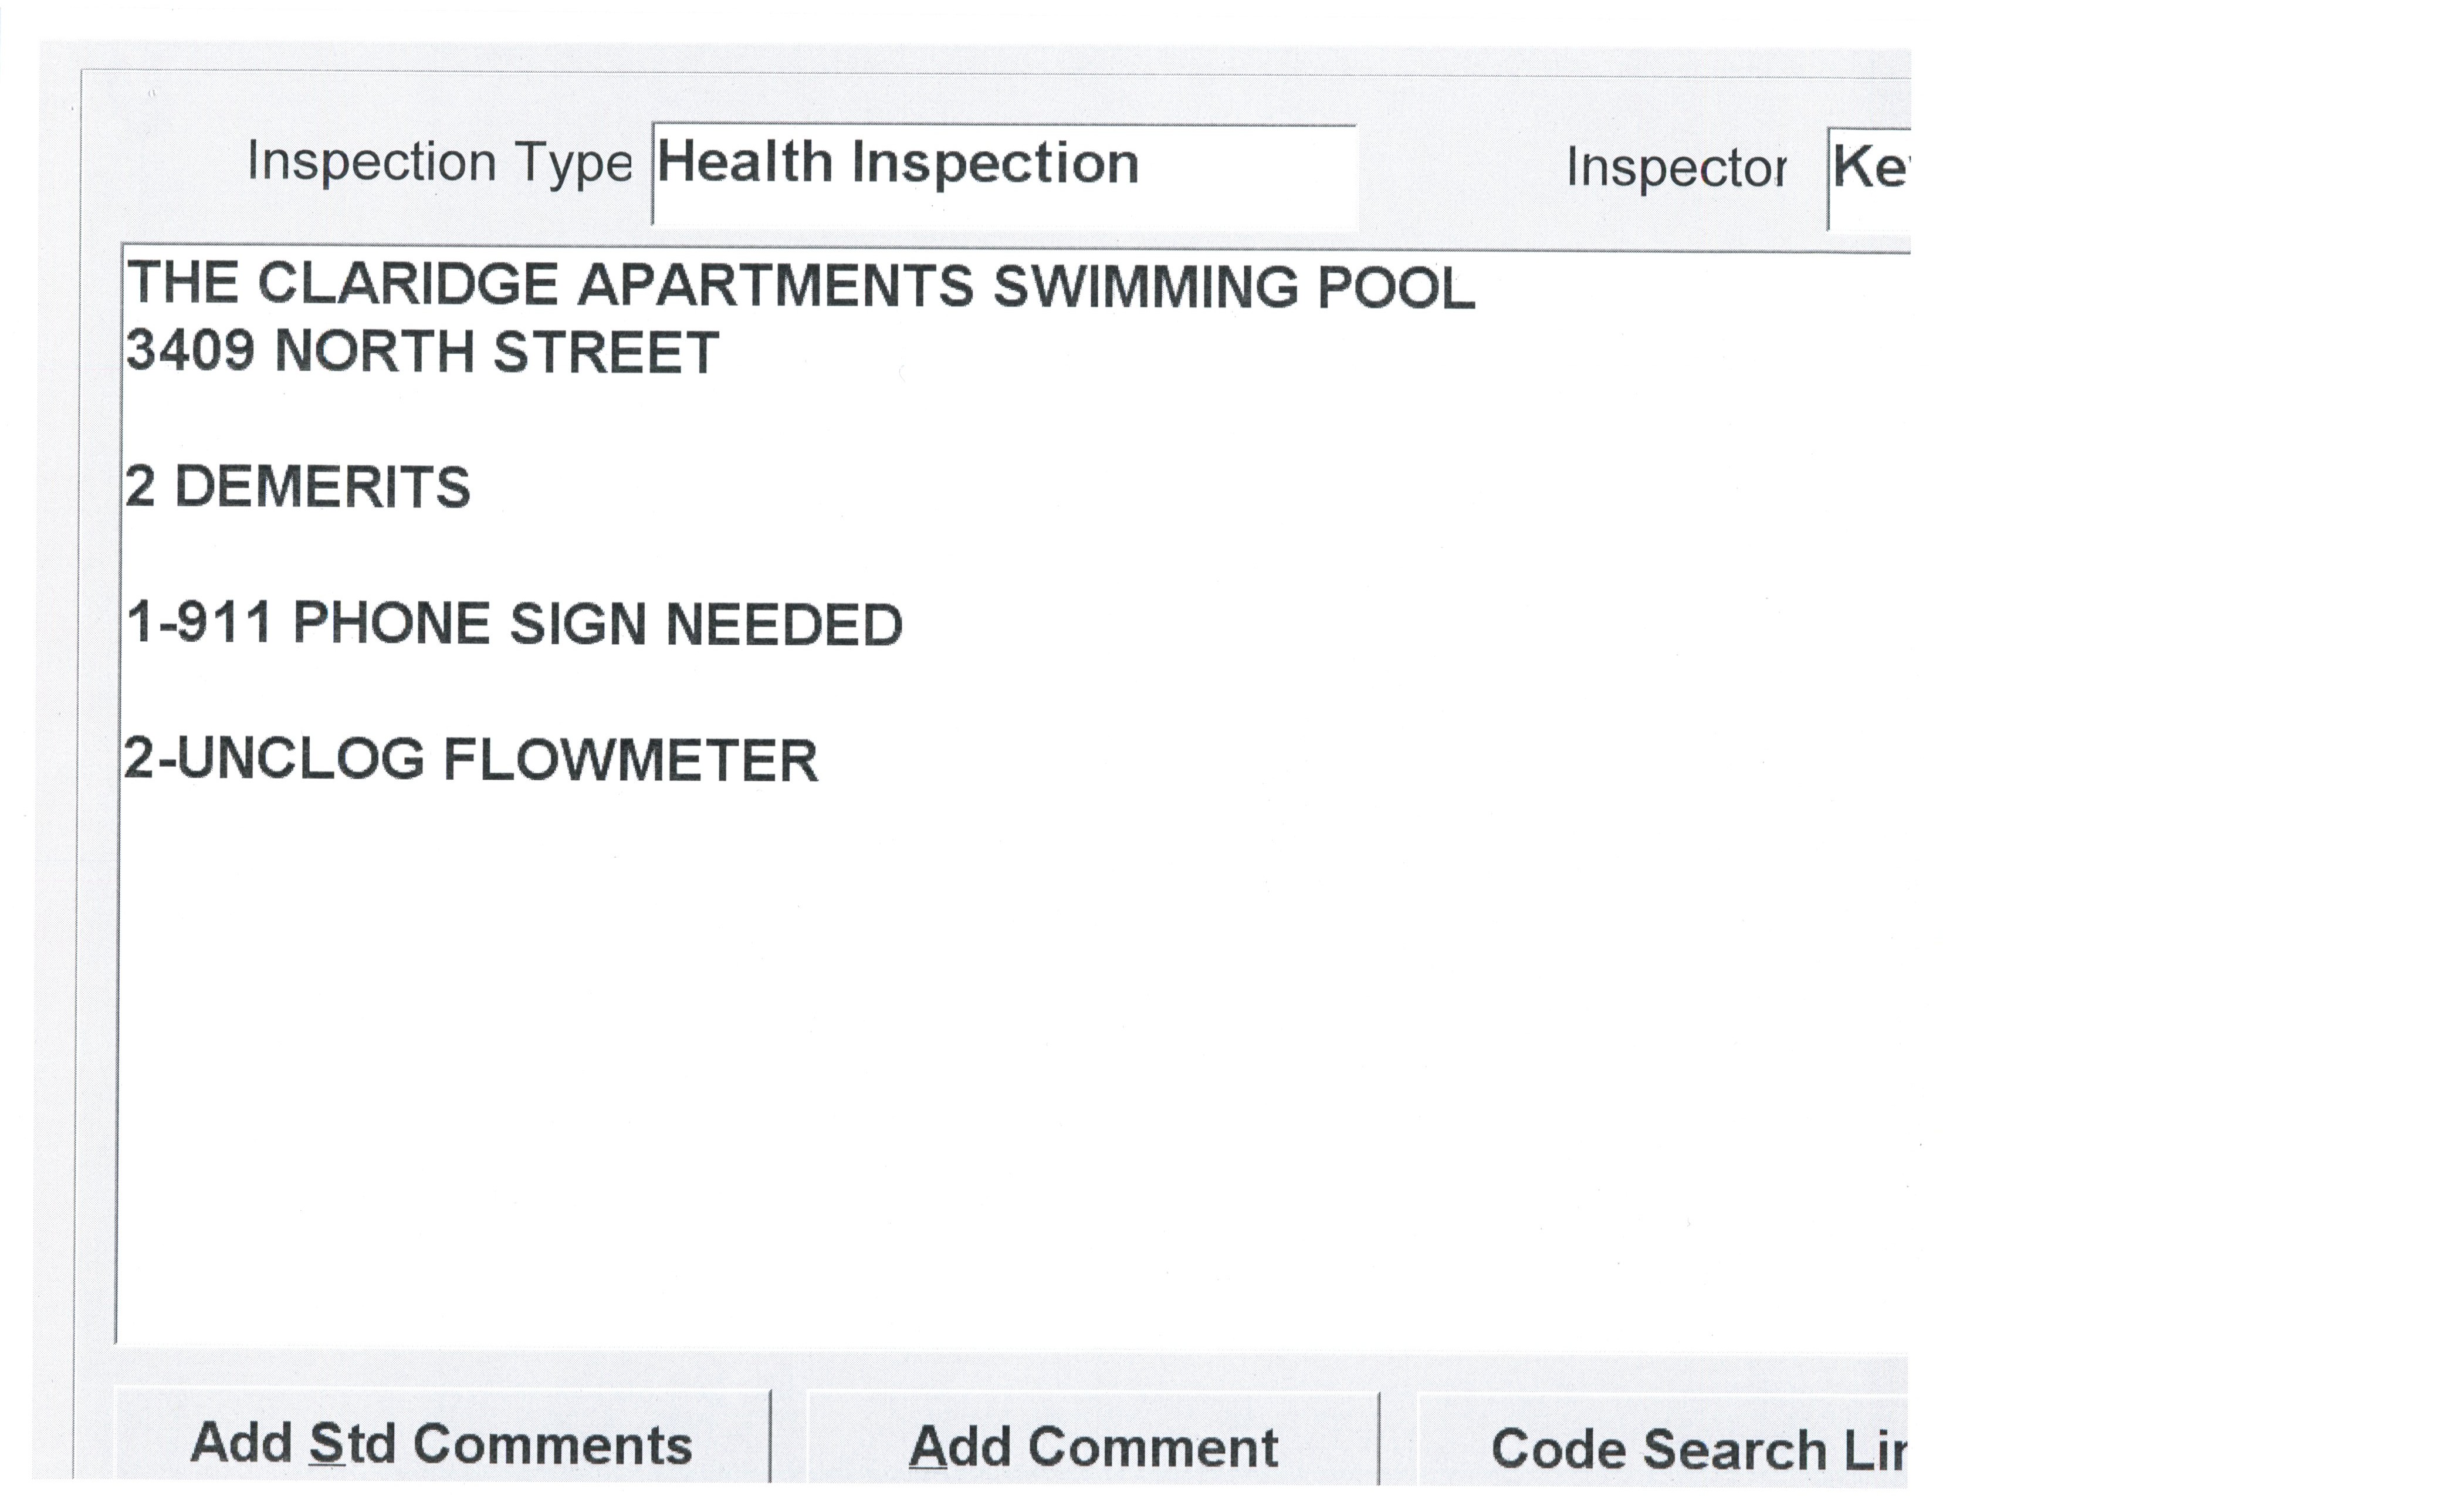
Task: Click the word APARTMENTS in the comments
Action: (775, 285)
